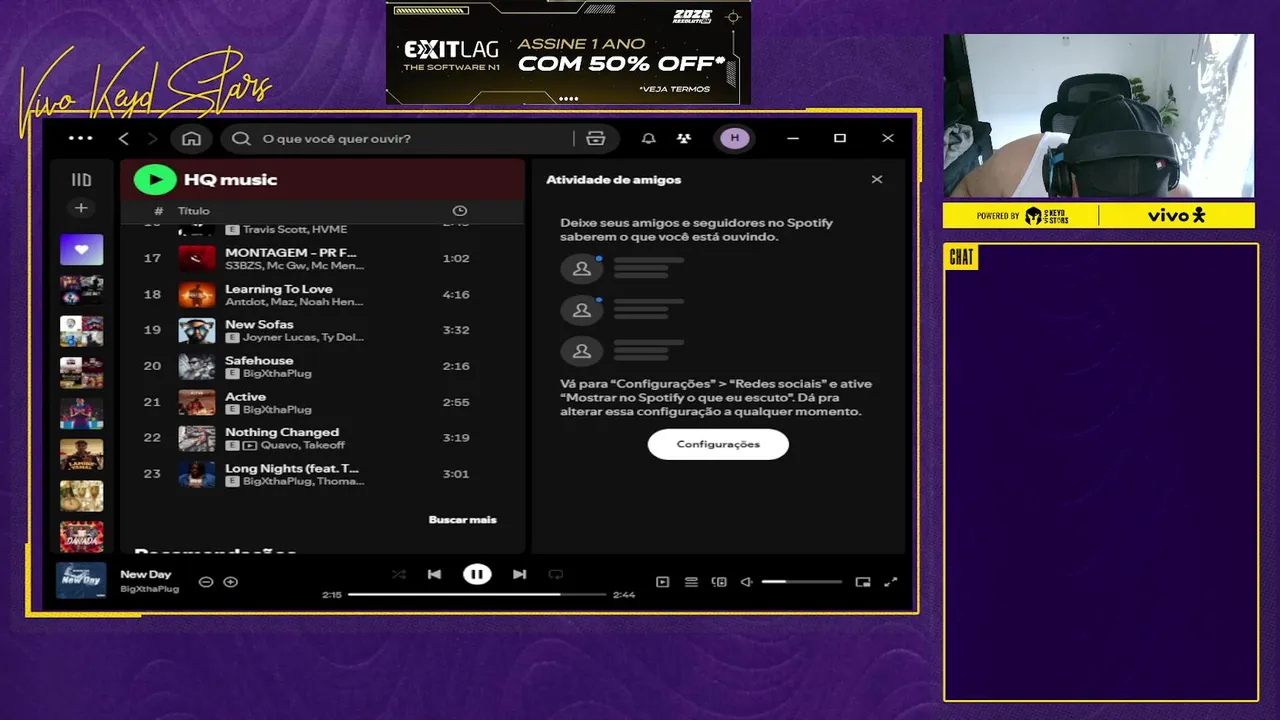
Task: Add New Day to Liked Songs
Action: 231,582
